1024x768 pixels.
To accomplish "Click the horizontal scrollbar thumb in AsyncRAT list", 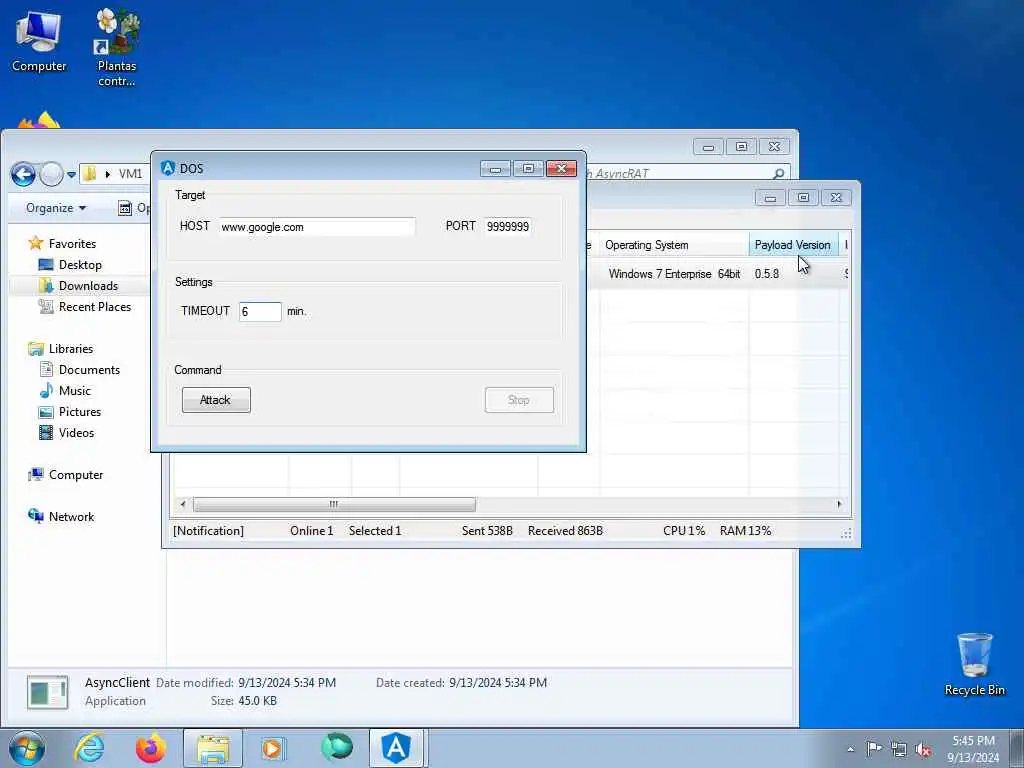I will pyautogui.click(x=334, y=504).
